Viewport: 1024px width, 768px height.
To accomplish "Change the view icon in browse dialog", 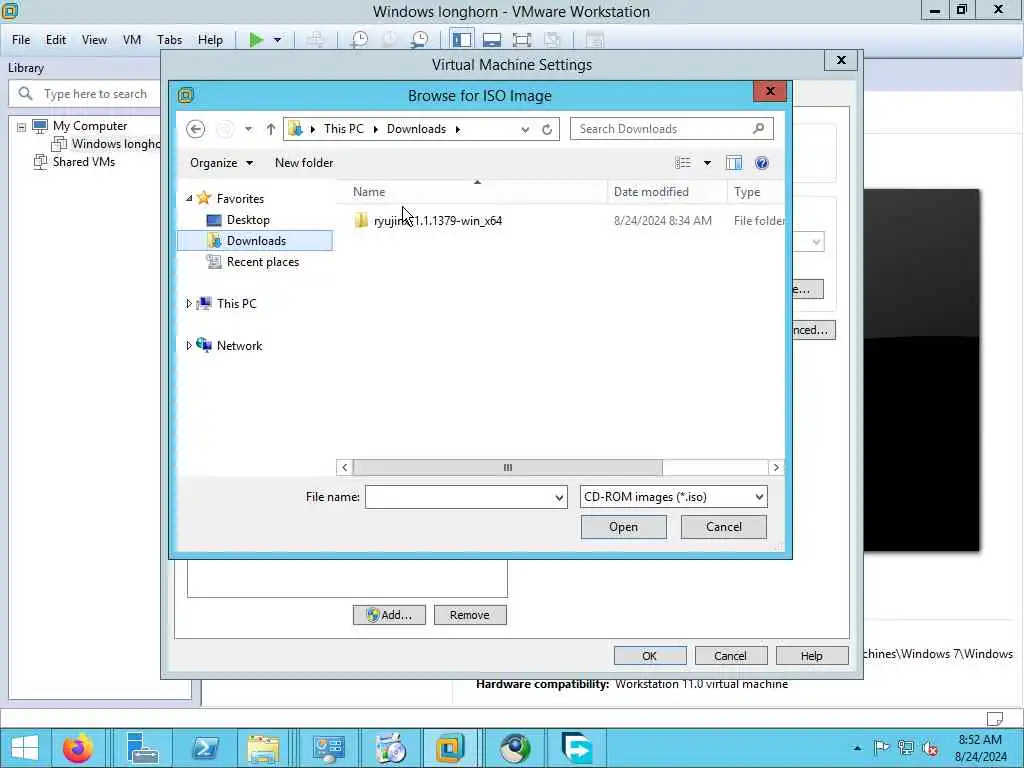I will click(683, 163).
